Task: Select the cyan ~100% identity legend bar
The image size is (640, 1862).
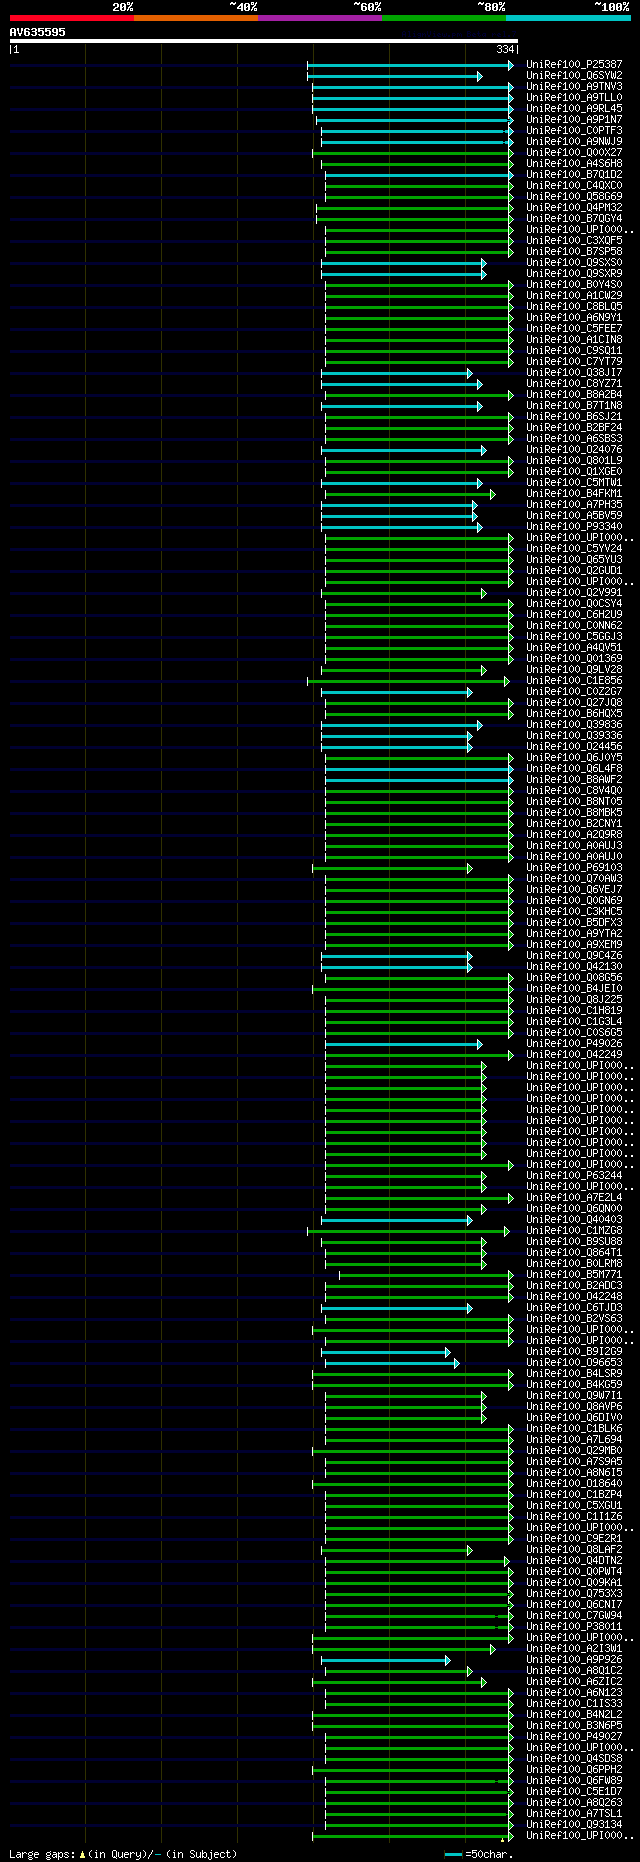Action: coord(568,18)
